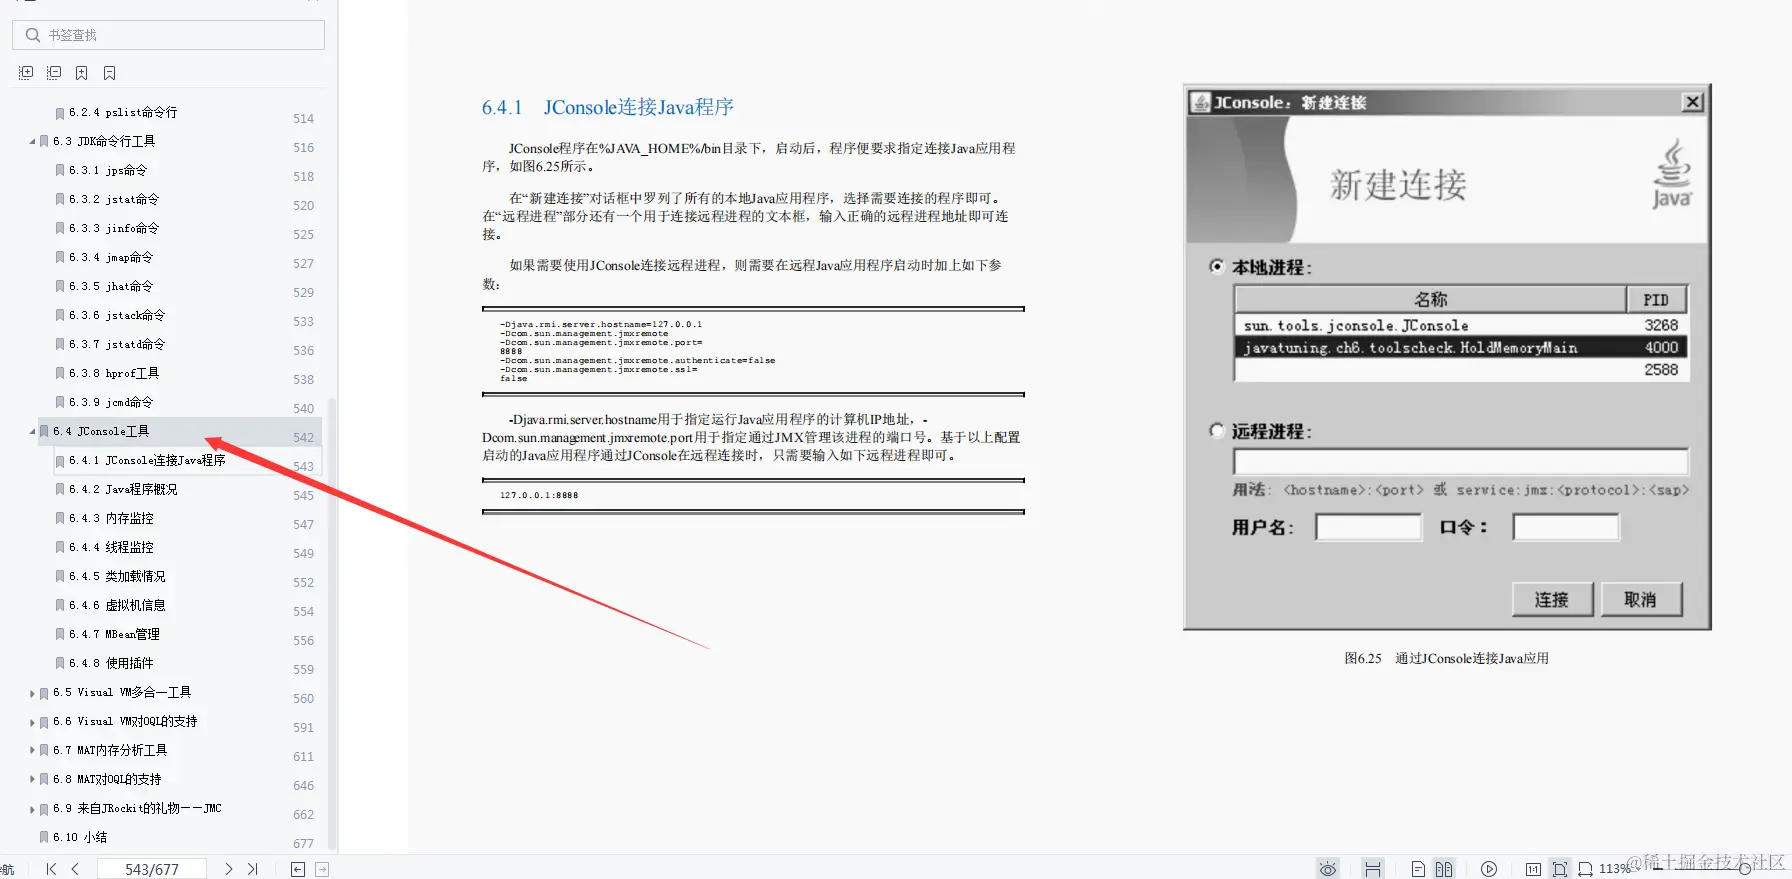Expand the 6.8 MAT对OQL的支持 section
The width and height of the screenshot is (1792, 879).
tap(32, 779)
